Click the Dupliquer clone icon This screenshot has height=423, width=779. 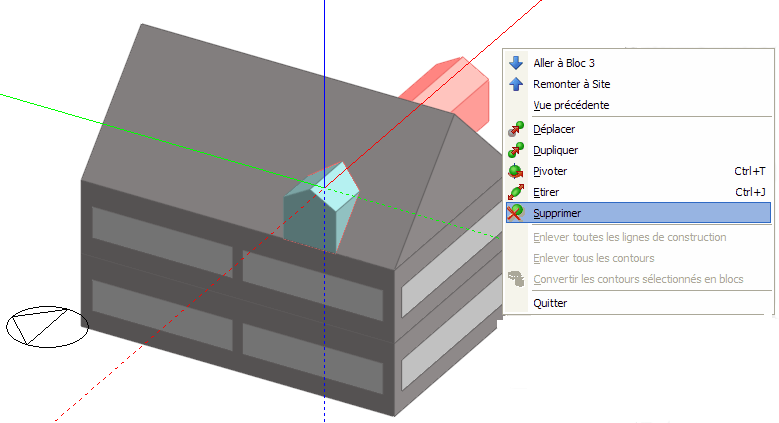coord(516,150)
